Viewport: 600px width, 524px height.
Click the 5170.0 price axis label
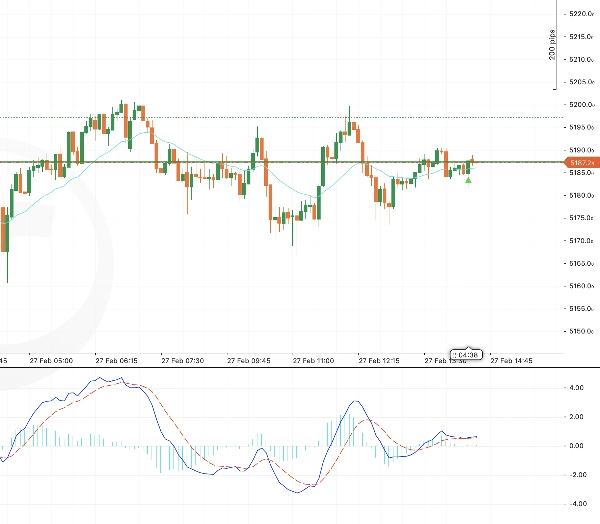pyautogui.click(x=582, y=240)
